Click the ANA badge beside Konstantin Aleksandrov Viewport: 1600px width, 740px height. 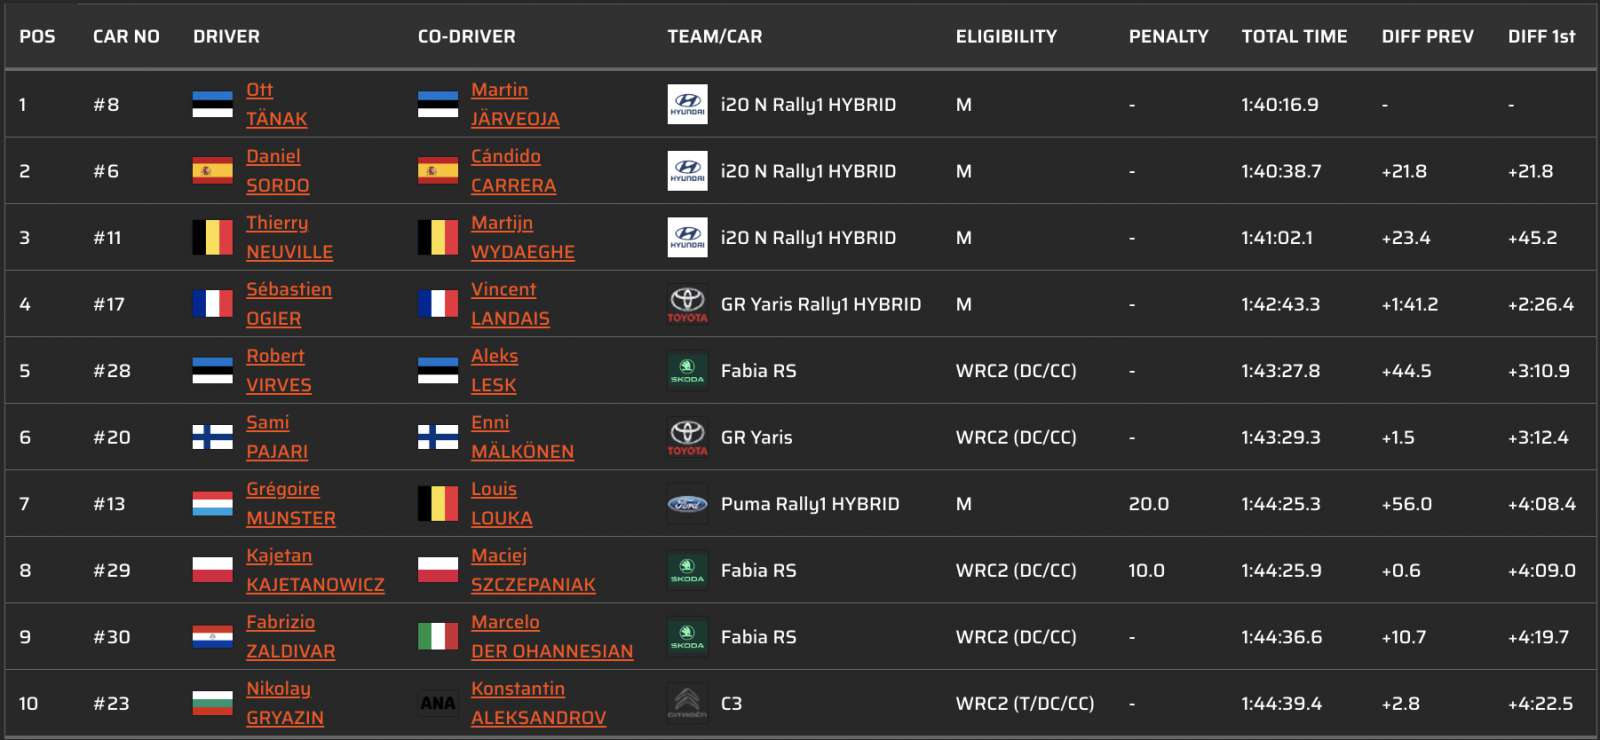(437, 703)
